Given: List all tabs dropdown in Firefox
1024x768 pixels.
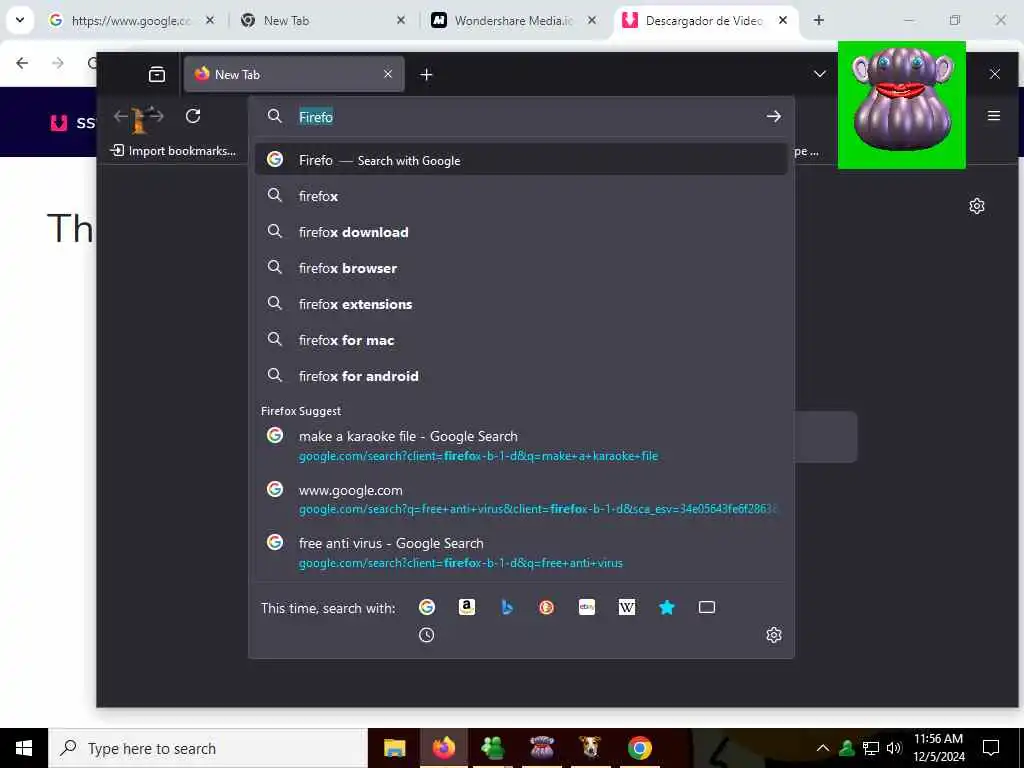Looking at the screenshot, I should (820, 74).
